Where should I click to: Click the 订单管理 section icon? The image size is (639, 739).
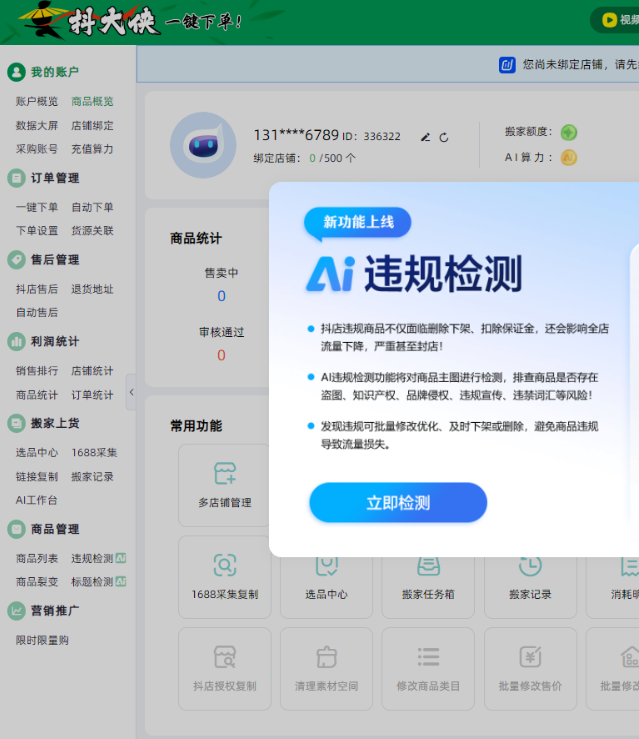(16, 178)
